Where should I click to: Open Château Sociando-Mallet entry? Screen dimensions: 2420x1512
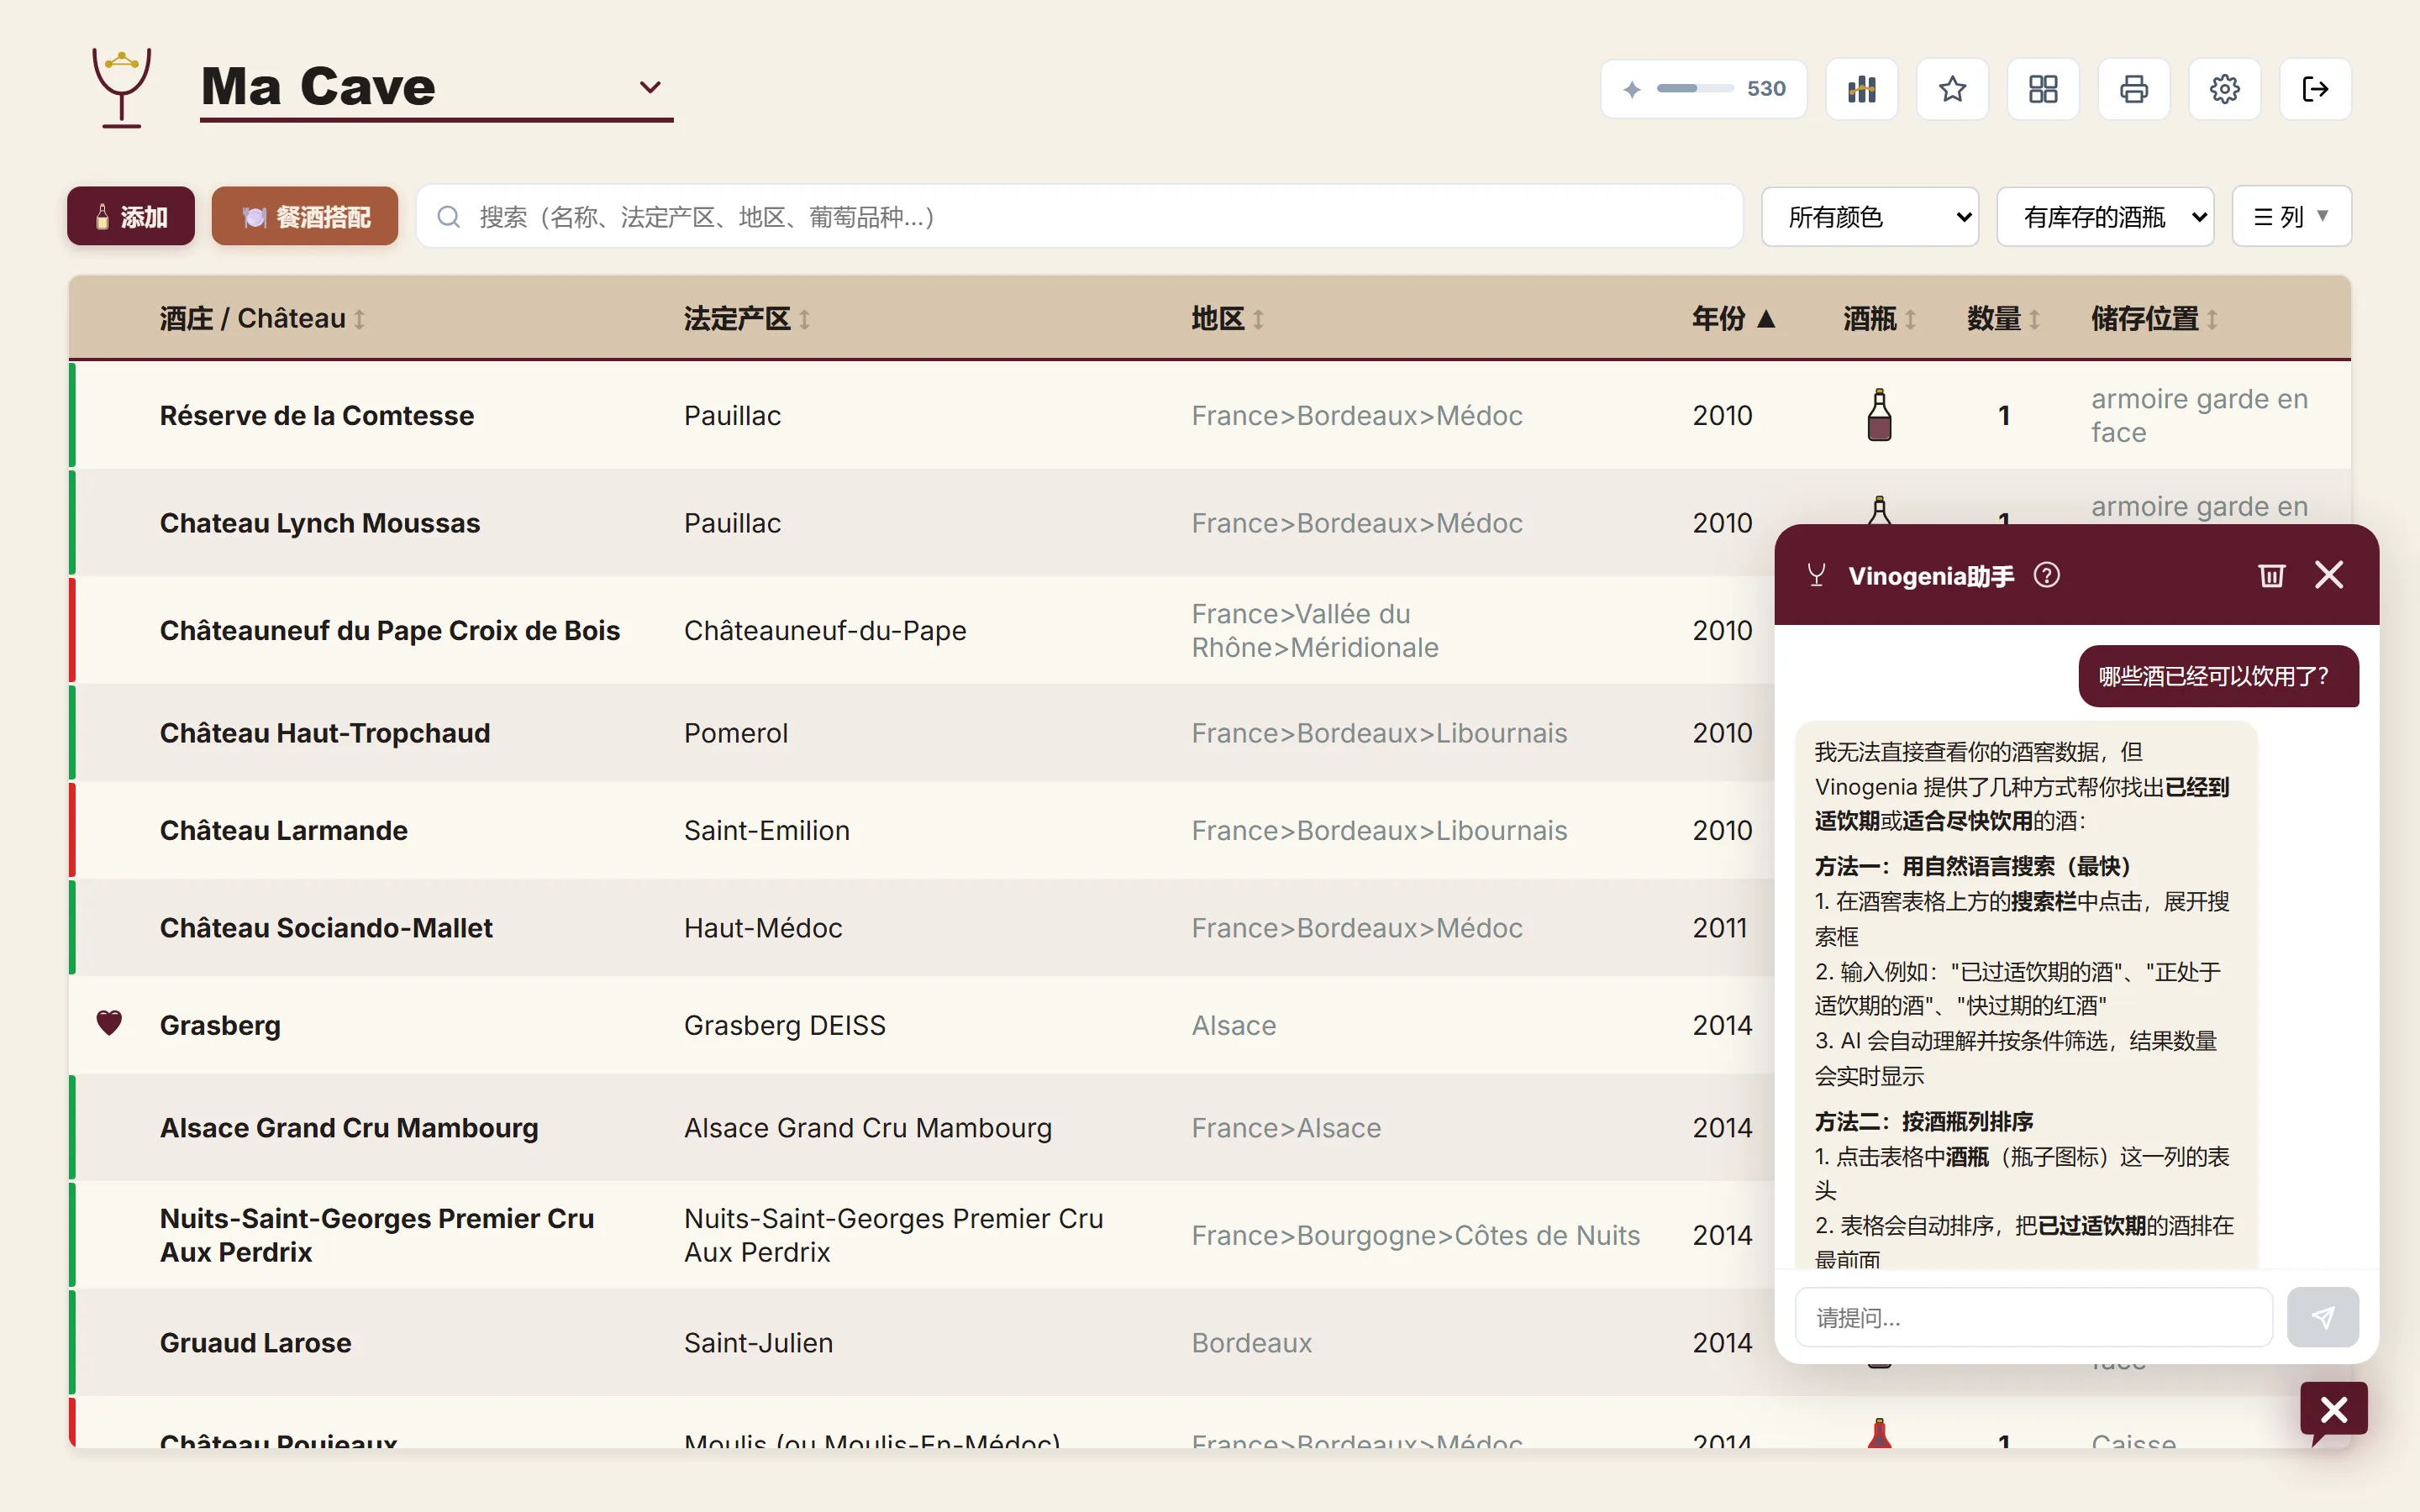326,928
